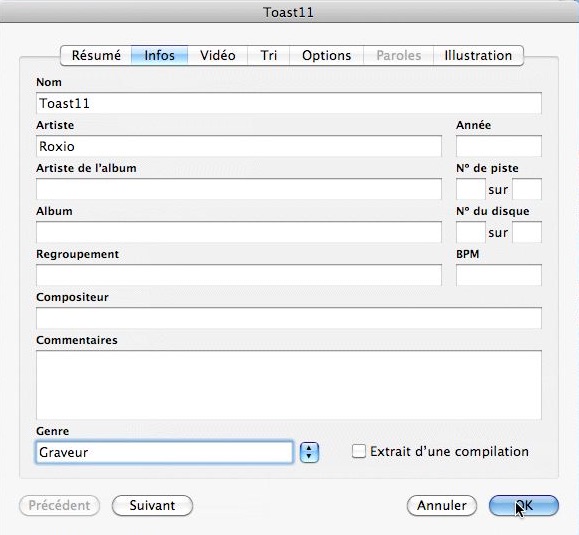Enable Extrait d'une compilation checkbox

pos(359,451)
